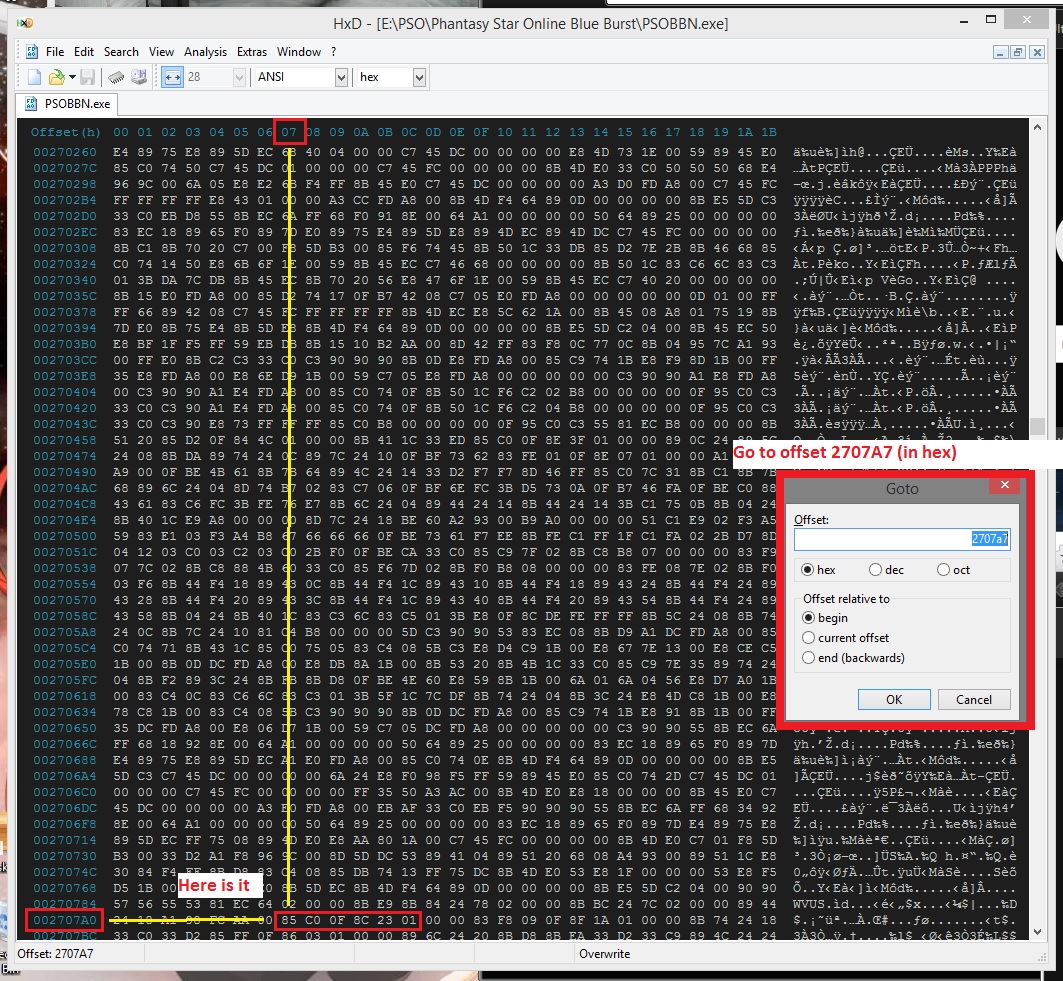Screen dimensions: 1063x981
Task: Click offset row label 002703B0
Action: (x=65, y=344)
